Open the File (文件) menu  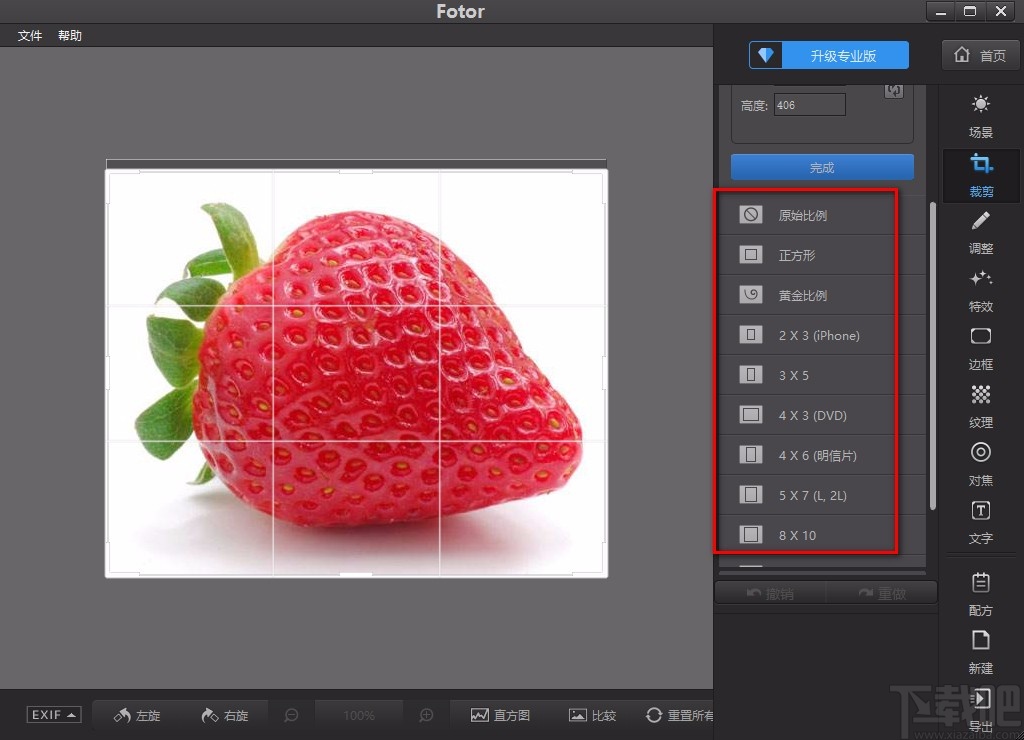(x=30, y=36)
